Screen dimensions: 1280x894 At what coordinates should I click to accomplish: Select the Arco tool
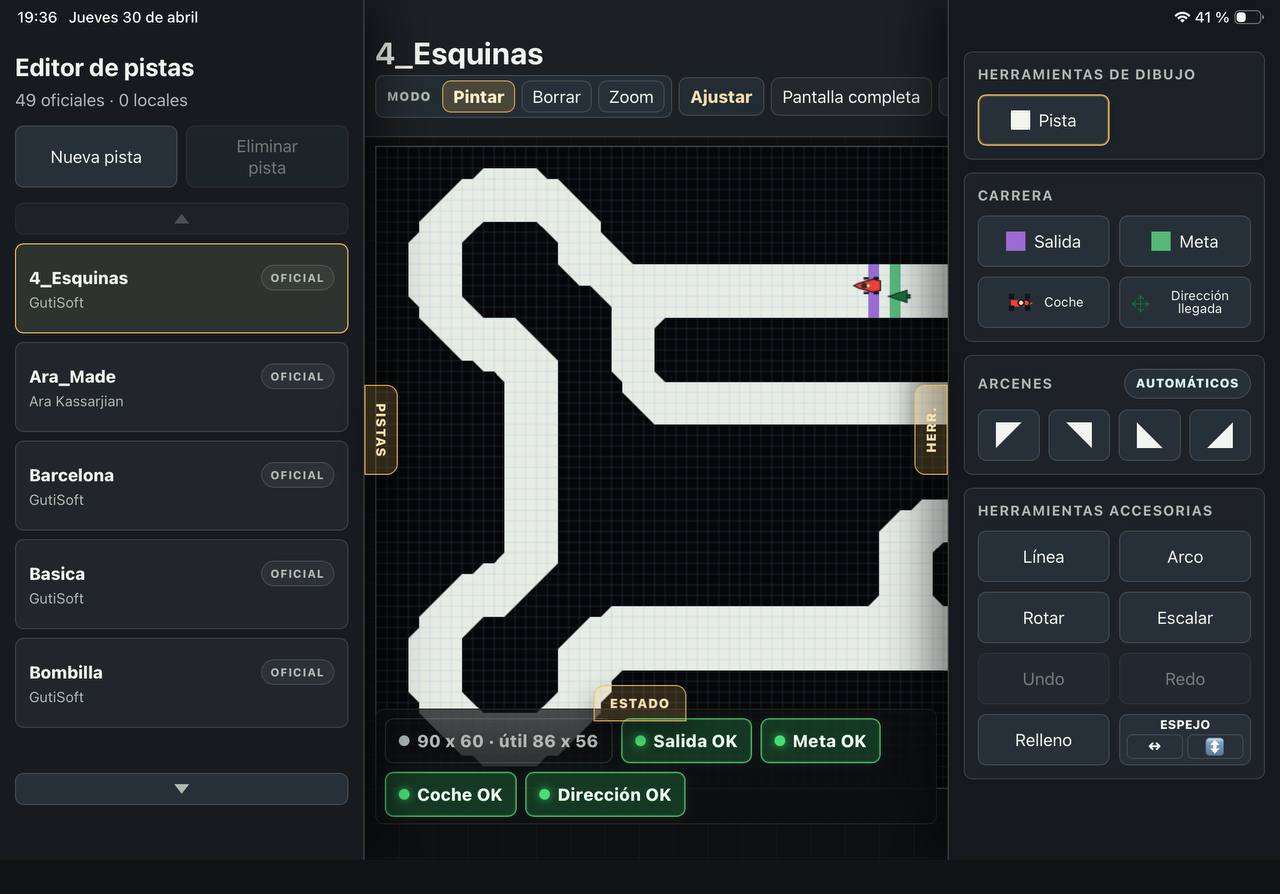click(x=1185, y=557)
